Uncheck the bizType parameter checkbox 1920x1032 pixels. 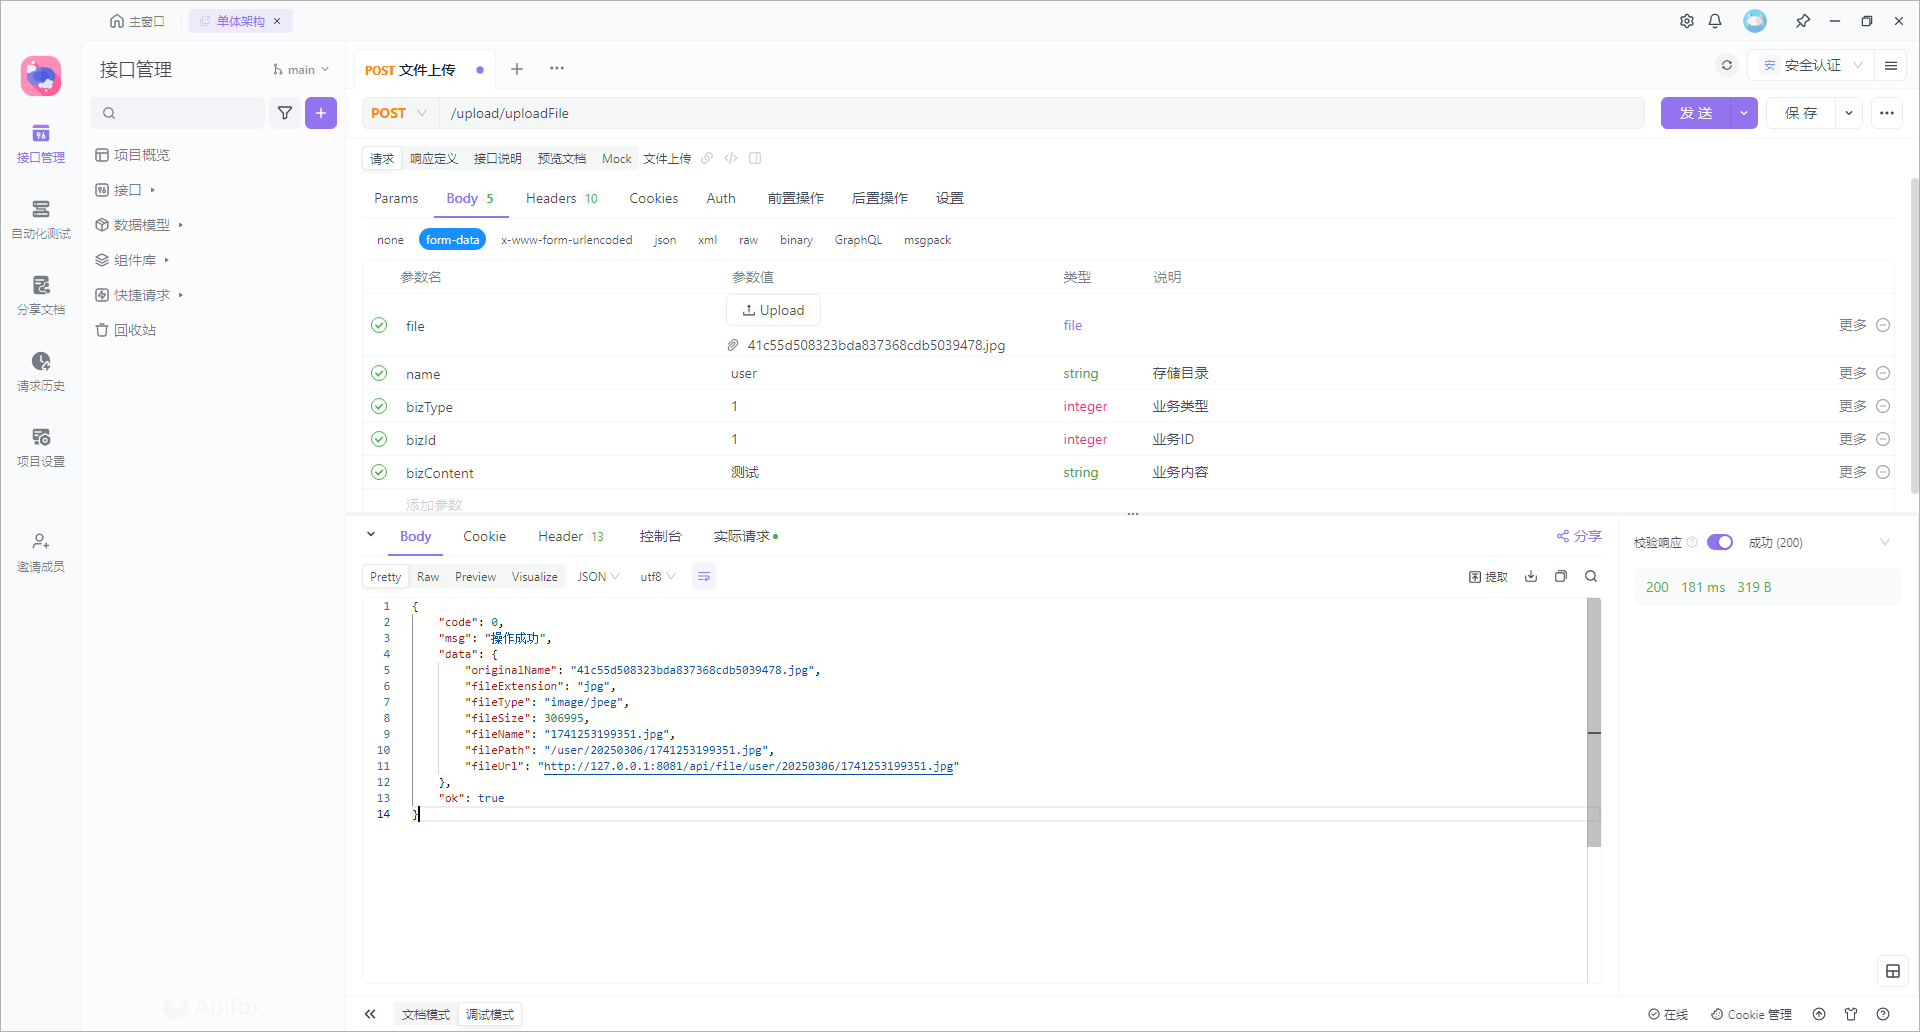click(x=379, y=406)
